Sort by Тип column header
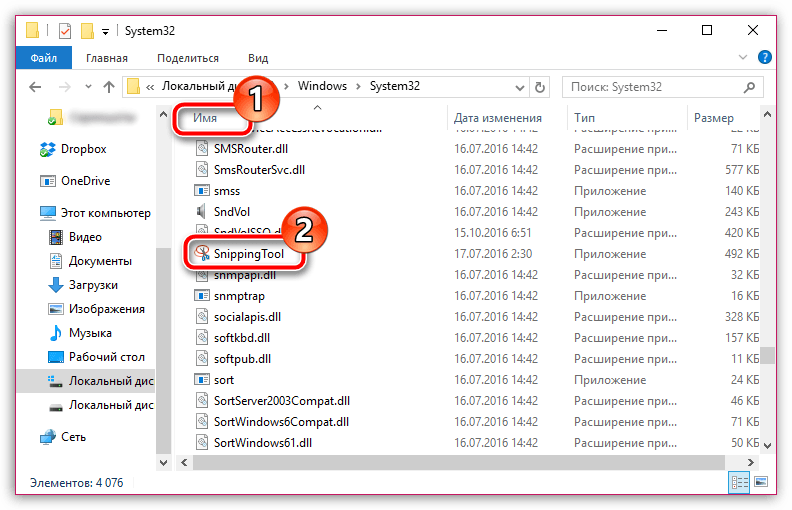This screenshot has height=510, width=792. 584,118
